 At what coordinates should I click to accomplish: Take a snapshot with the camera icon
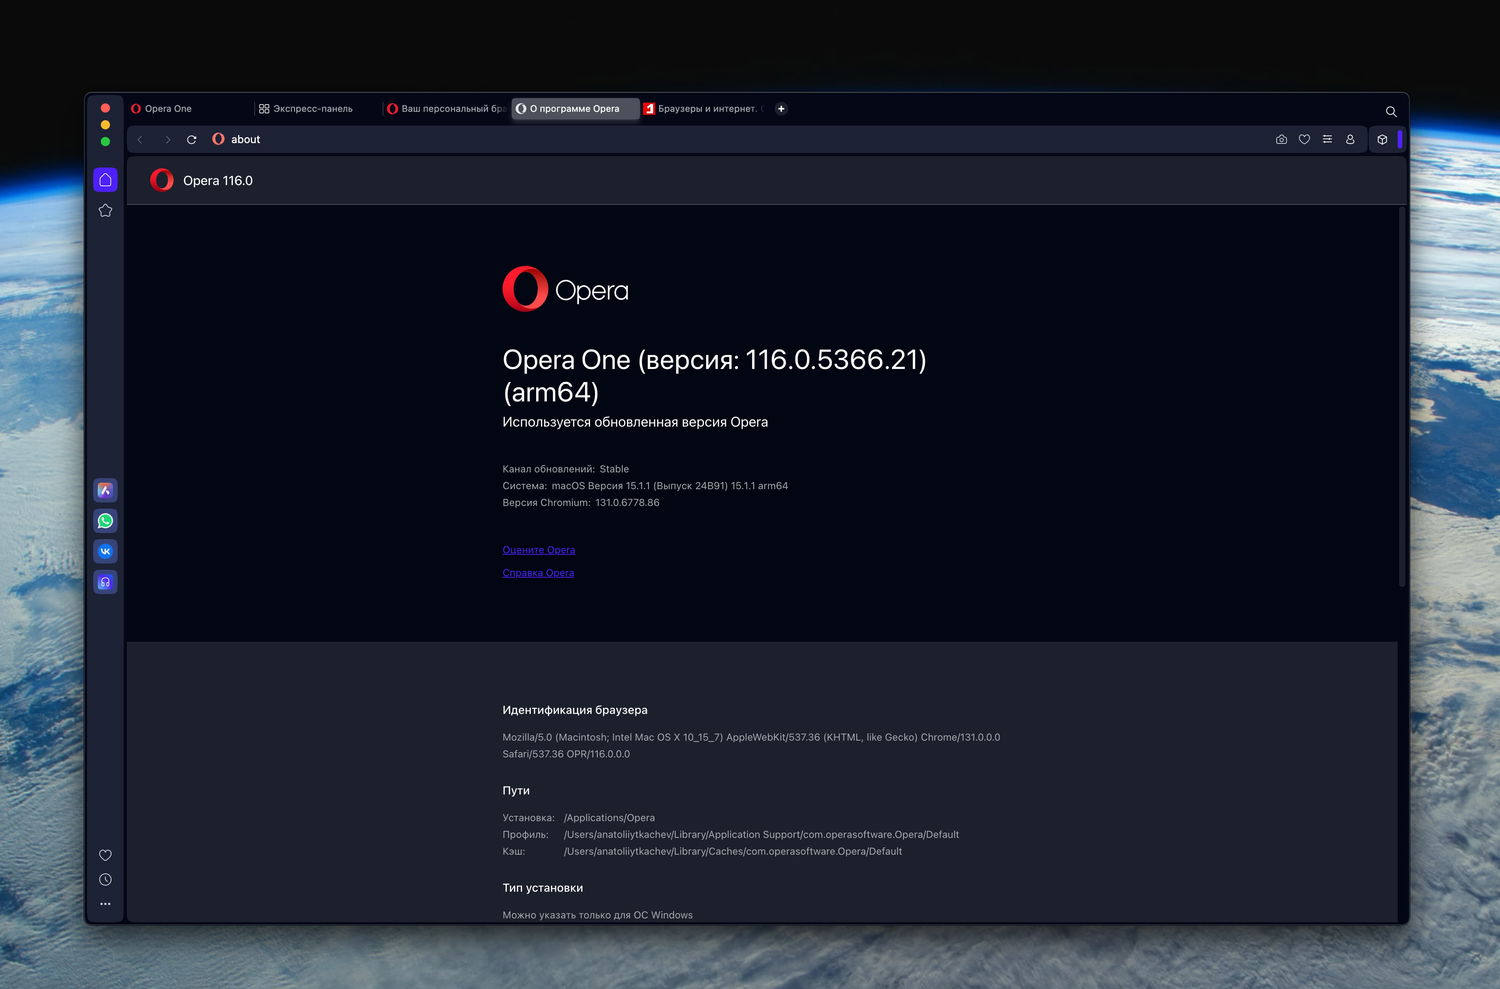pos(1281,140)
